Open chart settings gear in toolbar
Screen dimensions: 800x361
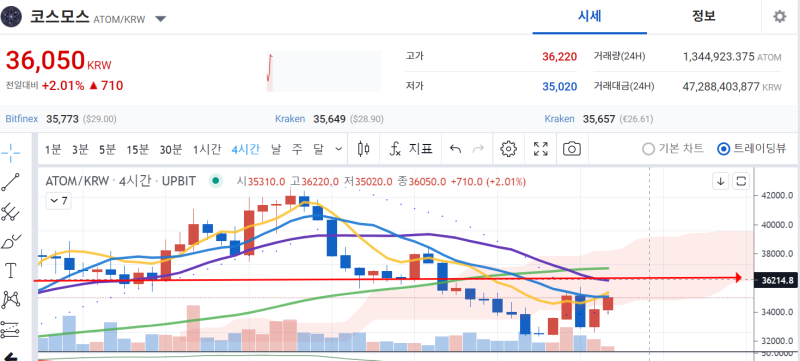tap(508, 149)
